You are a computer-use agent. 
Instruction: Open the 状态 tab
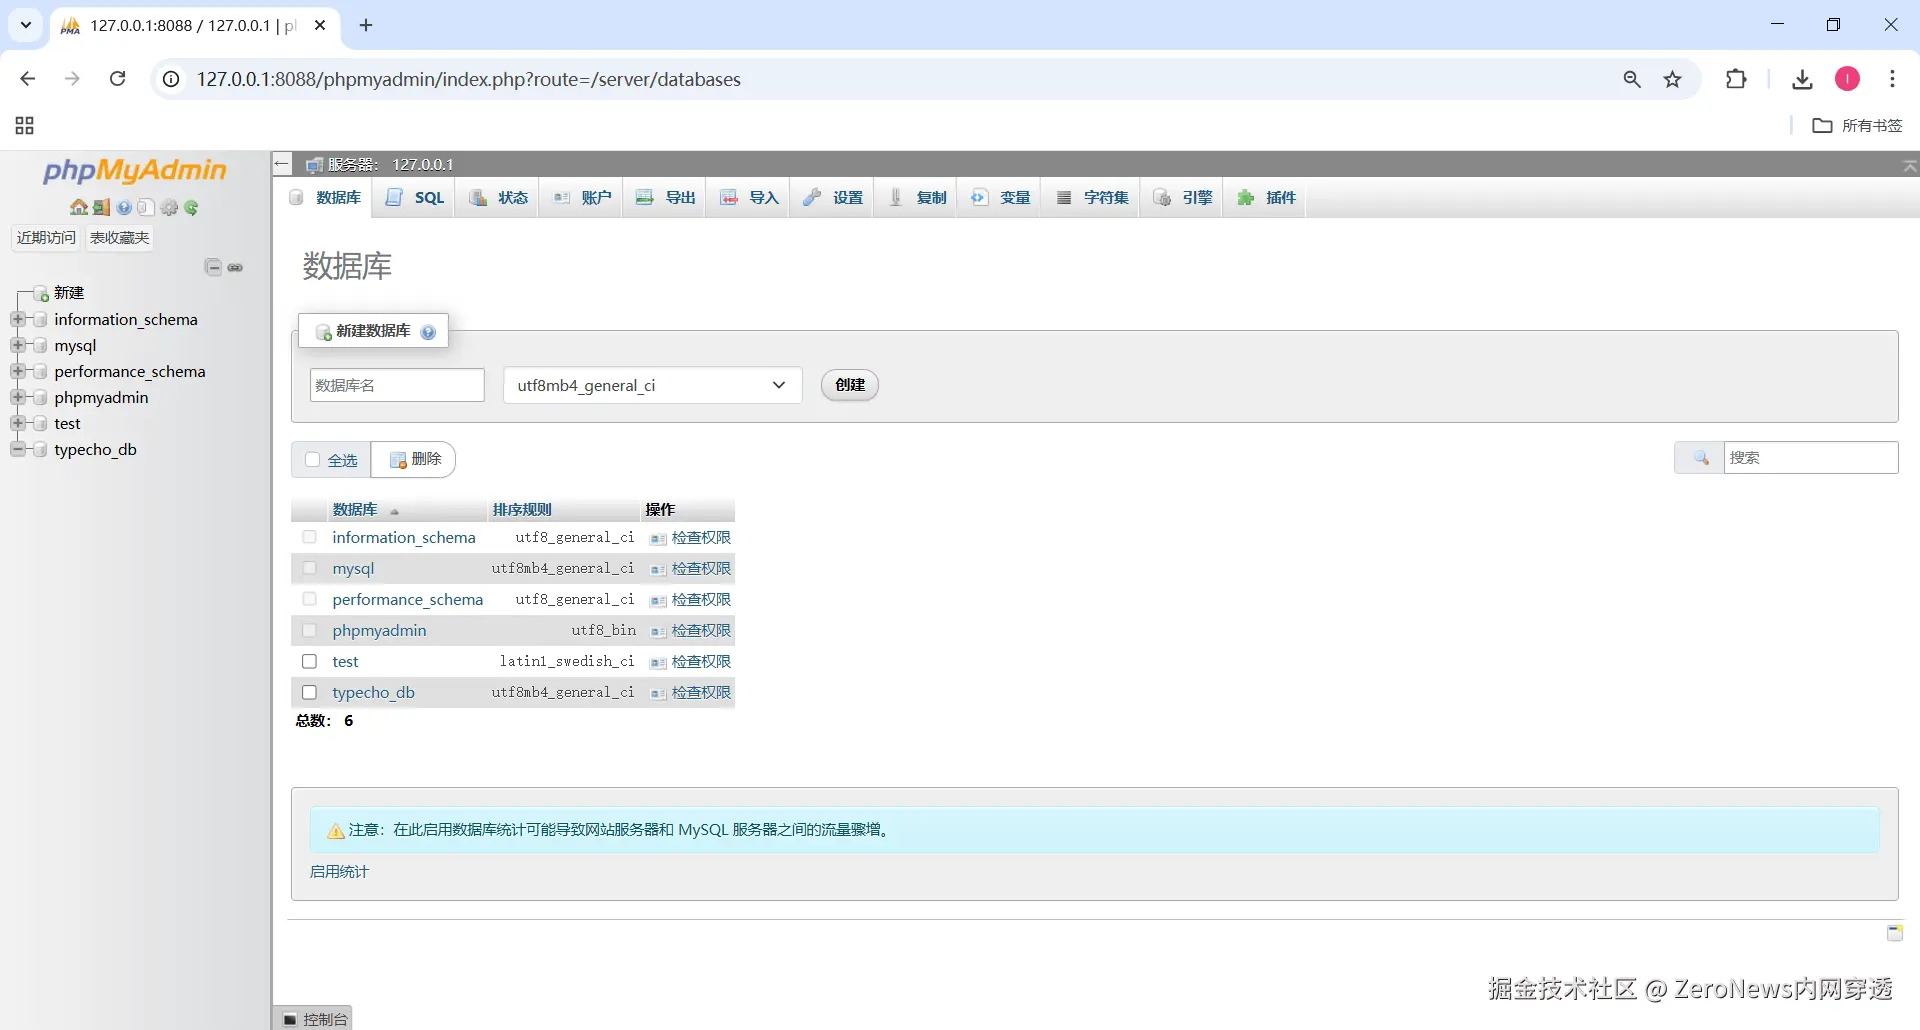click(499, 198)
